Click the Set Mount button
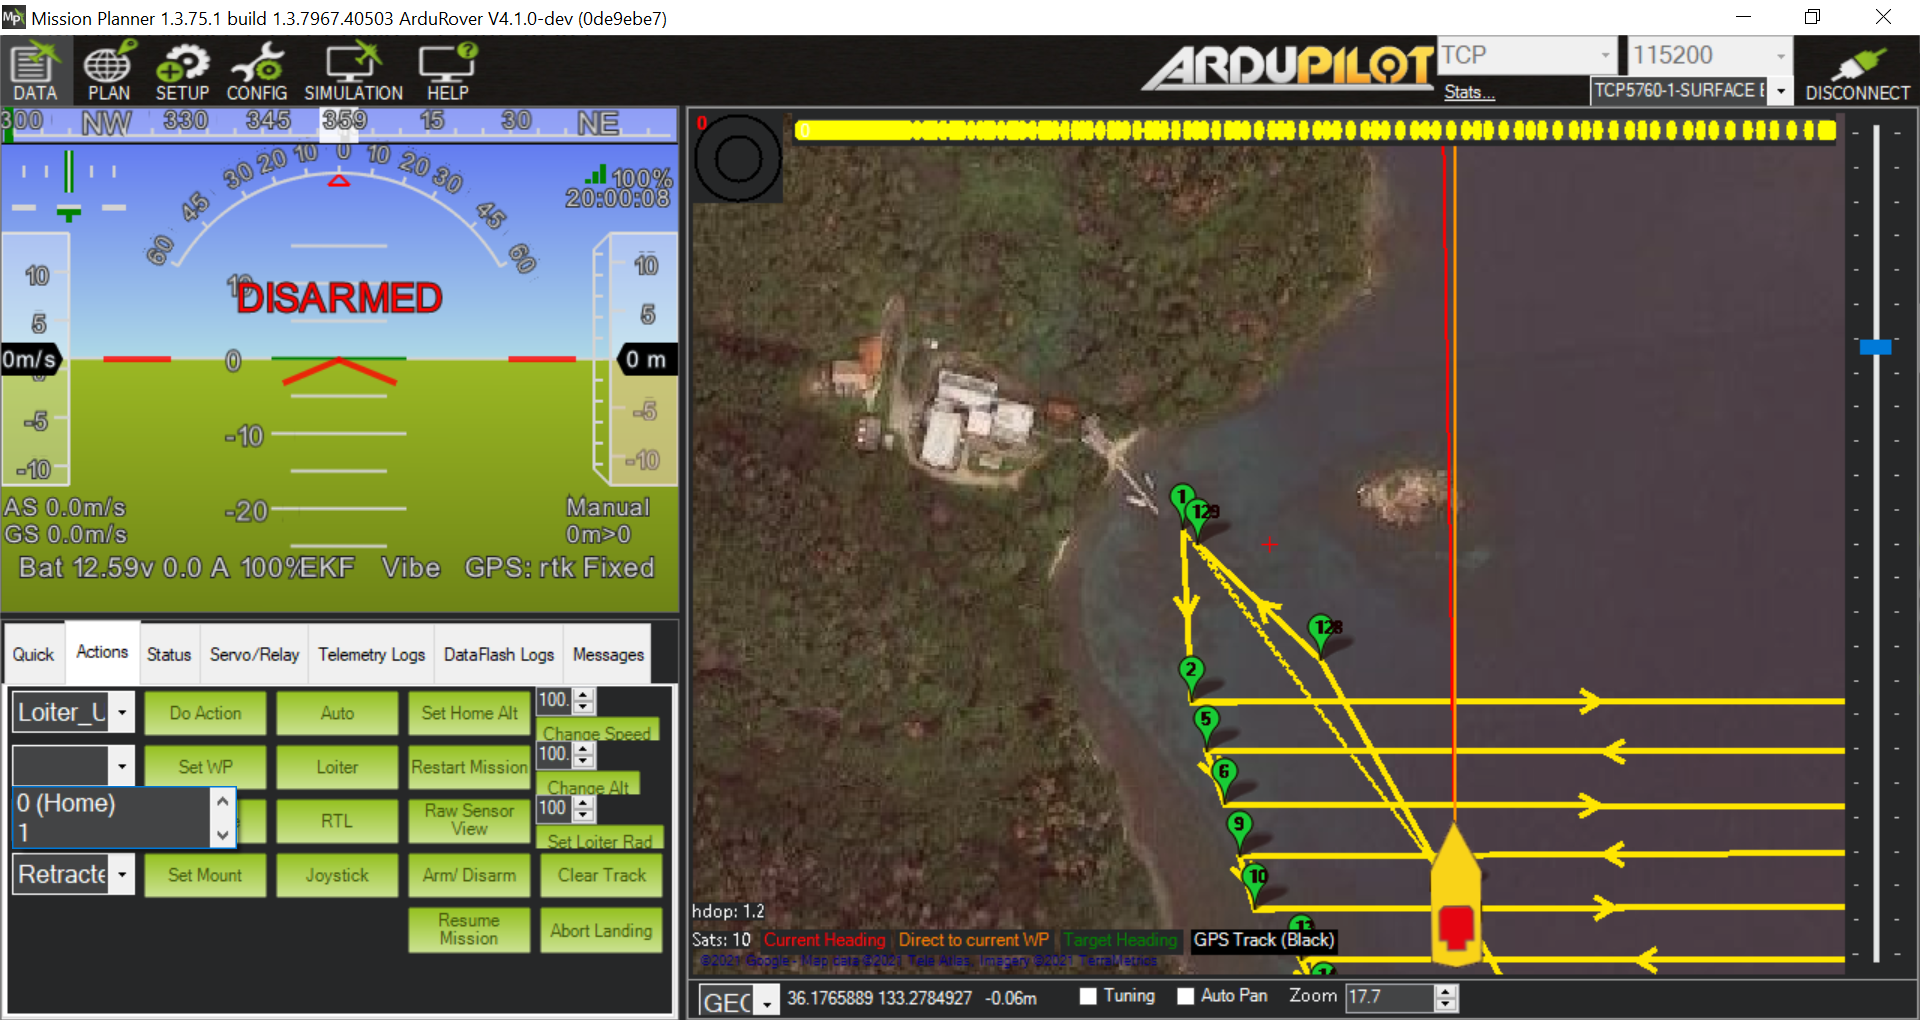The width and height of the screenshot is (1920, 1020). coord(205,875)
